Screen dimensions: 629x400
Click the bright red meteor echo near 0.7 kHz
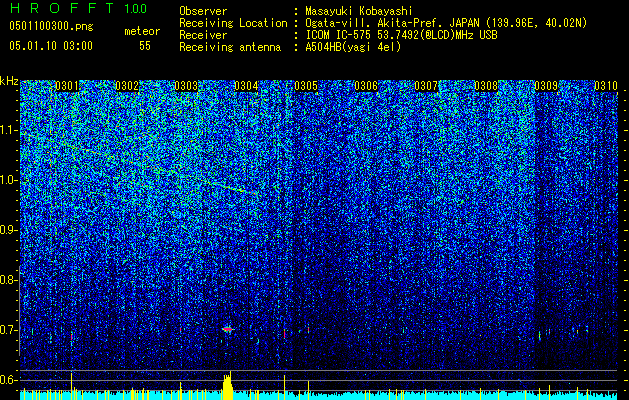(x=228, y=329)
